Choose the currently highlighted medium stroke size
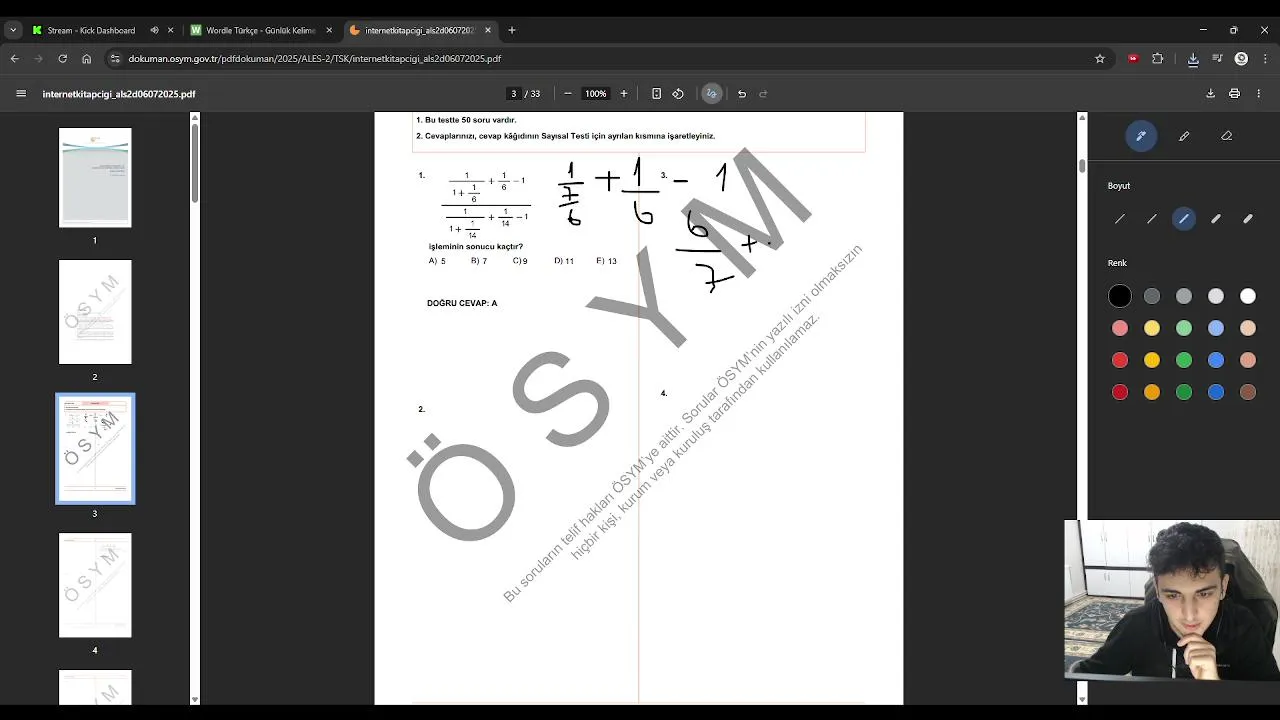The height and width of the screenshot is (720, 1280). tap(1184, 219)
